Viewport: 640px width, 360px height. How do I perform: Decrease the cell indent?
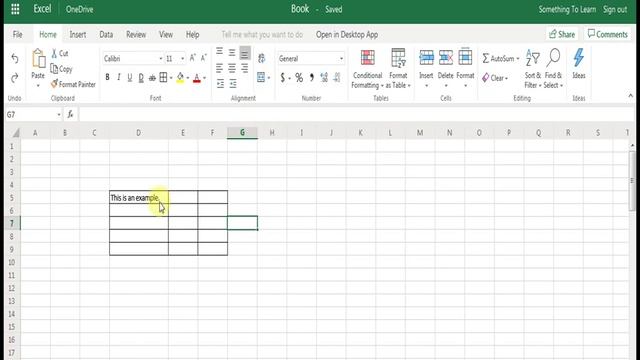(220, 84)
